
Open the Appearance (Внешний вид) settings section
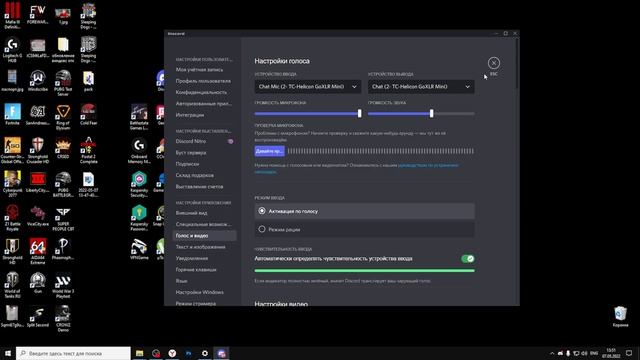click(191, 213)
